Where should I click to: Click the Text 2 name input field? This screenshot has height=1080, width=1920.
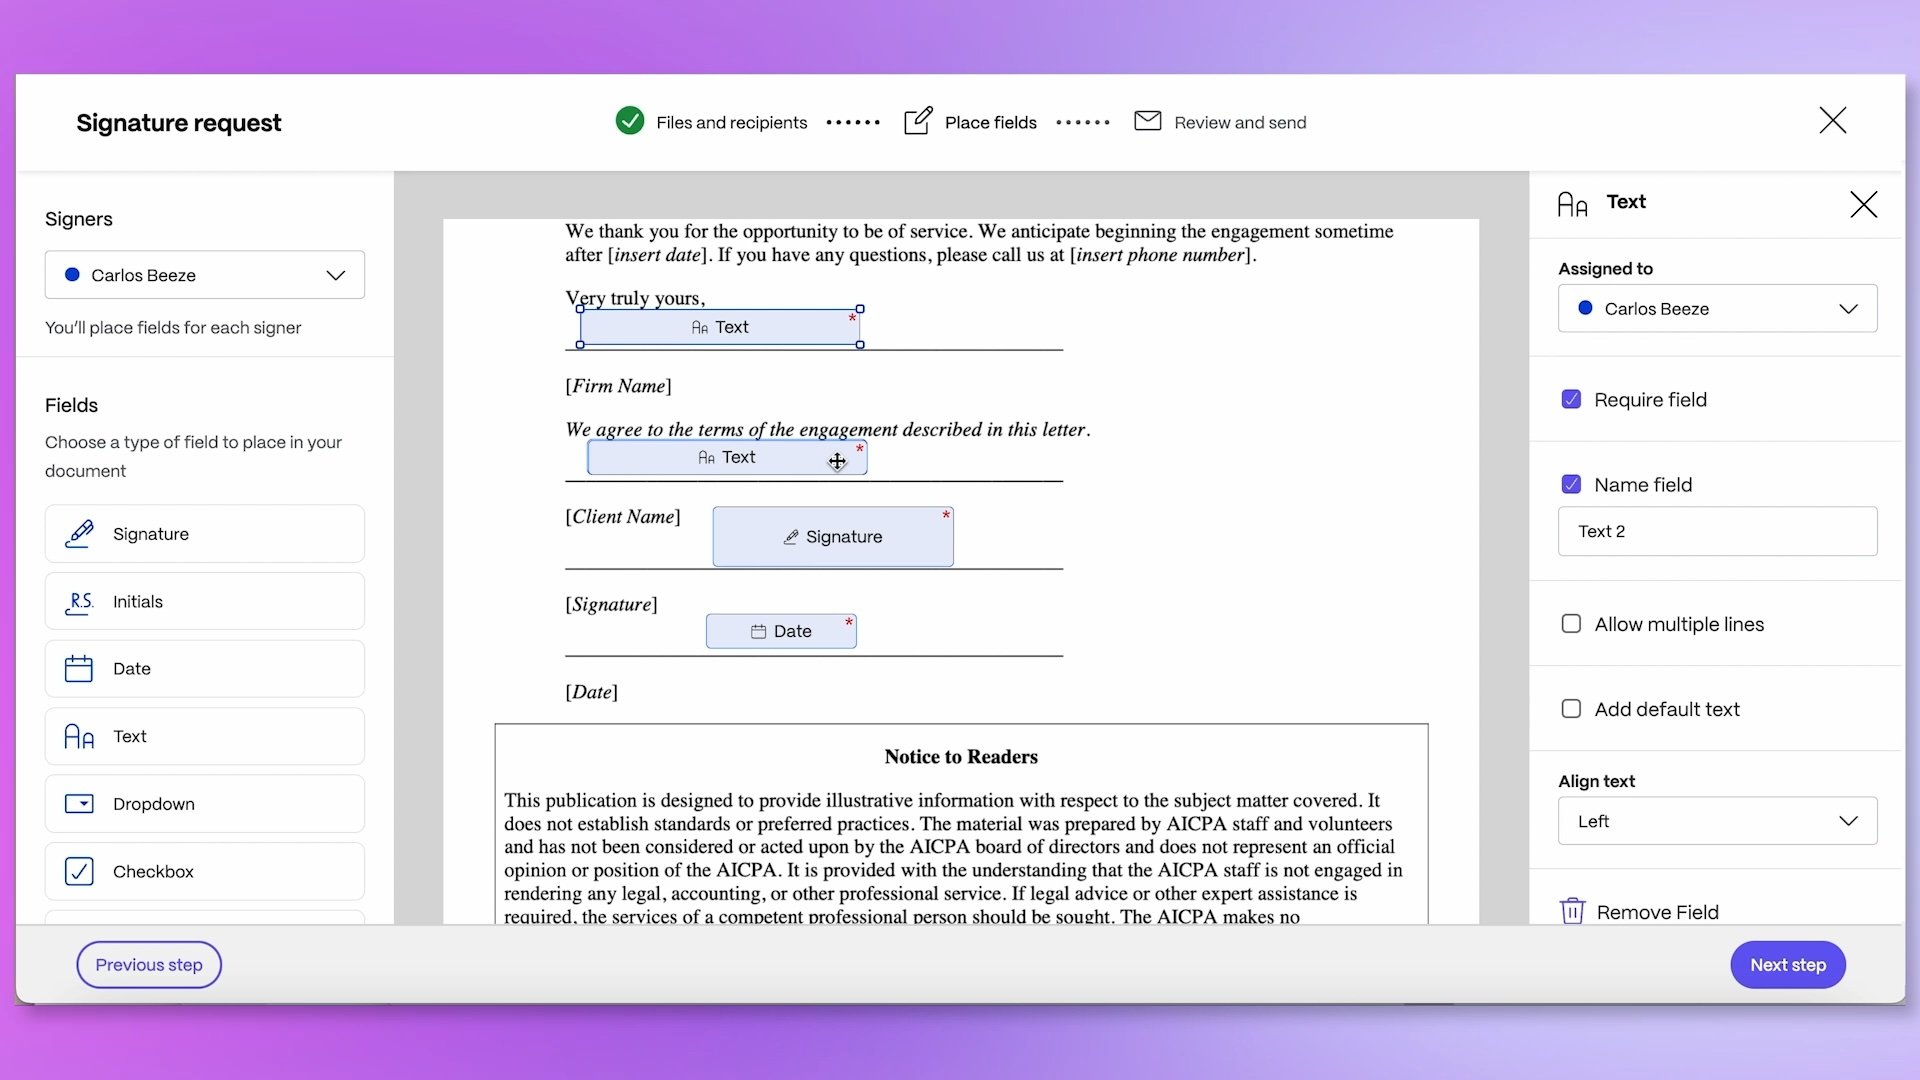[x=1718, y=531]
